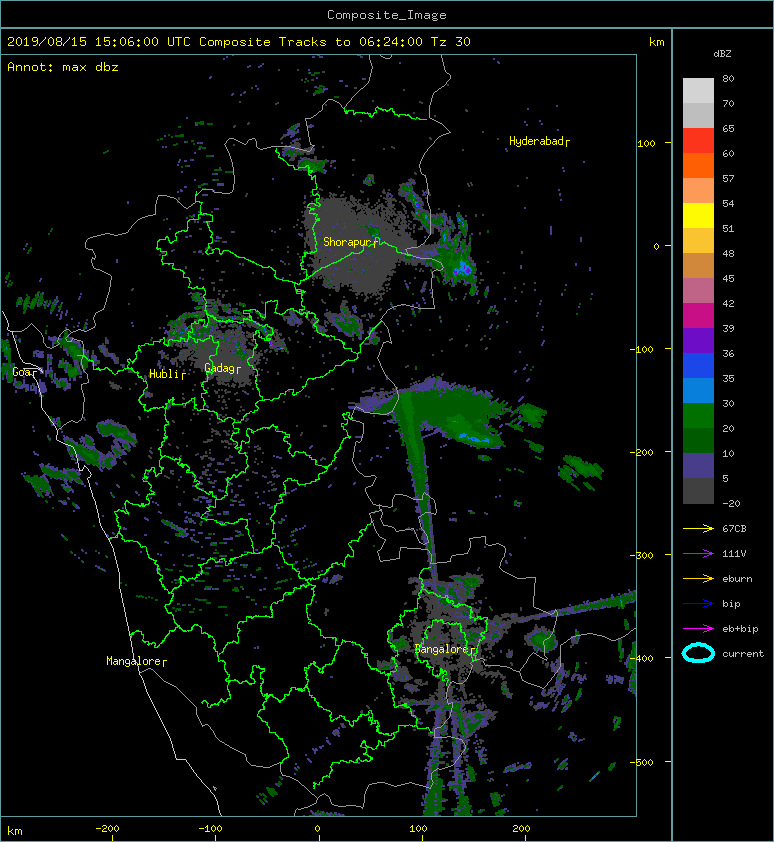Viewport: 774px width, 842px height.
Task: Click the blue bip arrow legend icon
Action: click(698, 604)
